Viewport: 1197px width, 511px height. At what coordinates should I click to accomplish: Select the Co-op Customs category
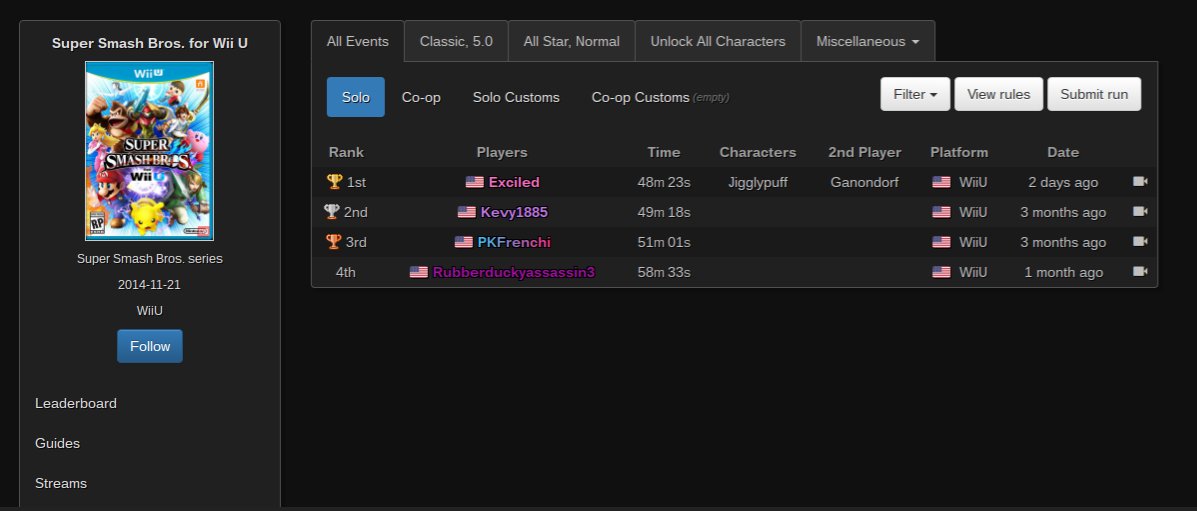pos(660,97)
